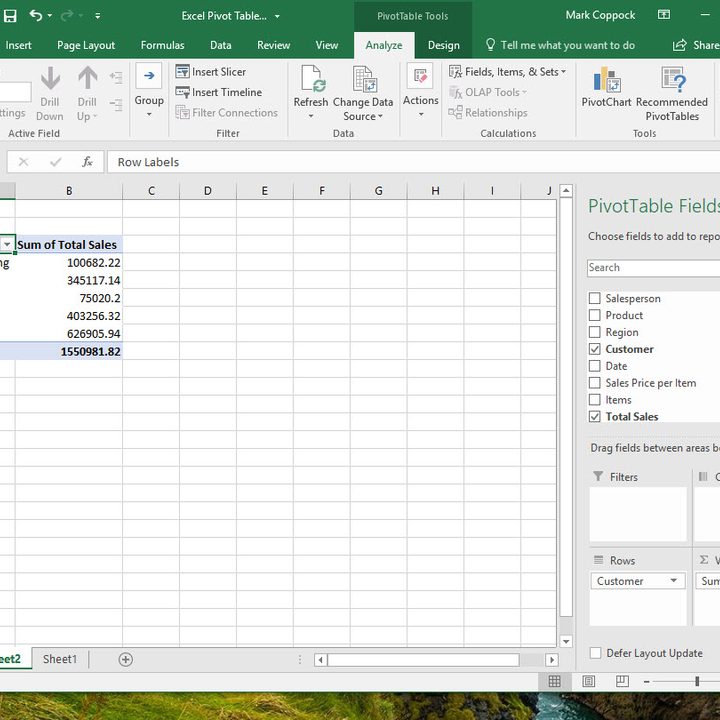Switch to Page Break Preview icon

[622, 681]
